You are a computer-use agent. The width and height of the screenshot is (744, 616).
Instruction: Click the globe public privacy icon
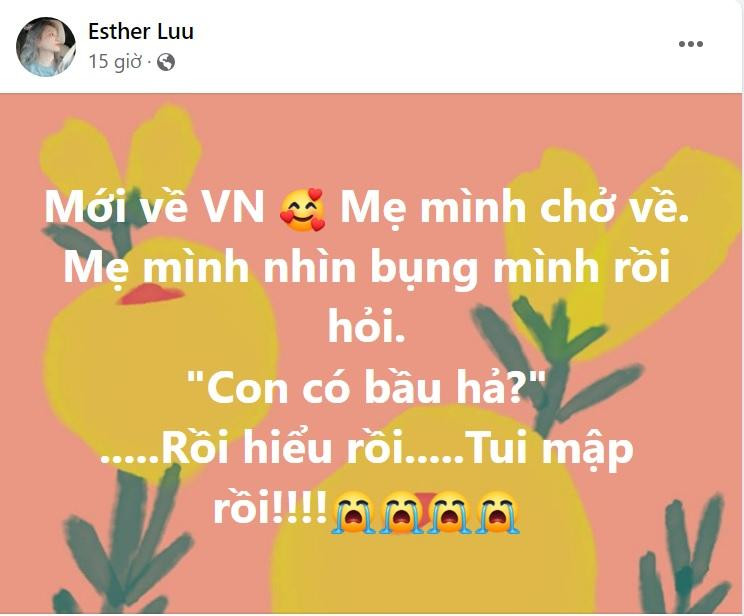pos(166,62)
